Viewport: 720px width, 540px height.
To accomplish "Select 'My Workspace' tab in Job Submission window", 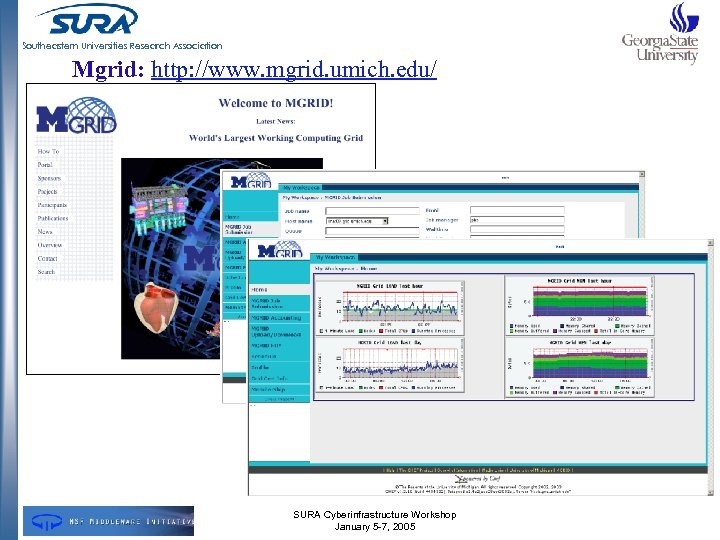I will click(x=301, y=188).
